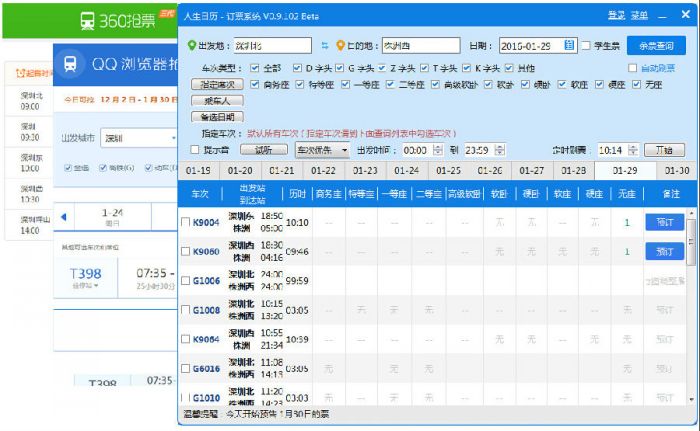Uncheck the D字头 train type checkbox
Screen dimensions: 700x431
coord(297,68)
